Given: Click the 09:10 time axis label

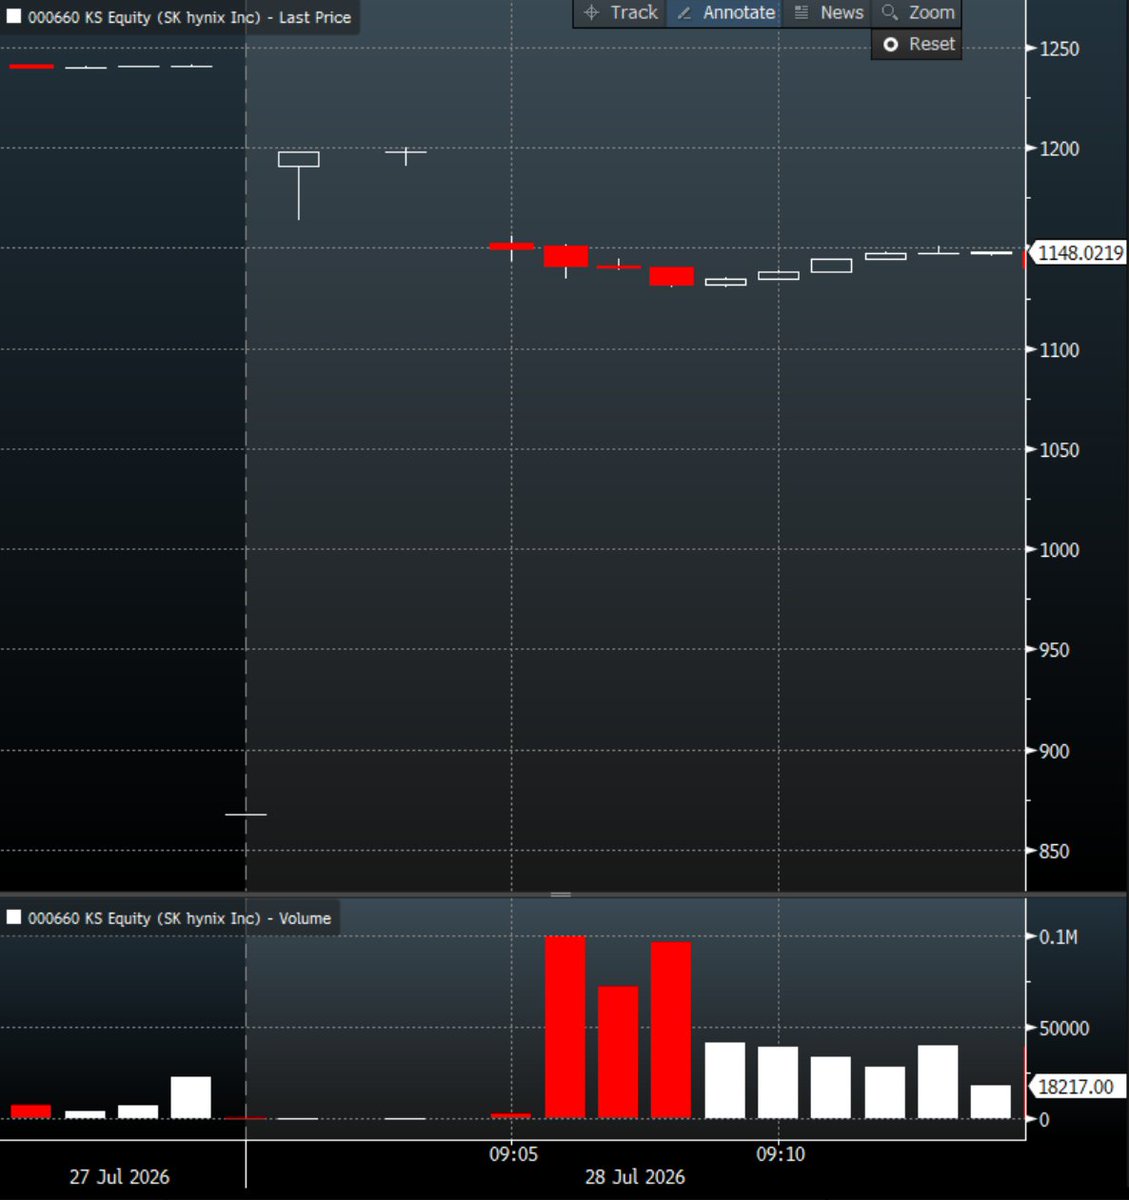Looking at the screenshot, I should [x=780, y=1154].
